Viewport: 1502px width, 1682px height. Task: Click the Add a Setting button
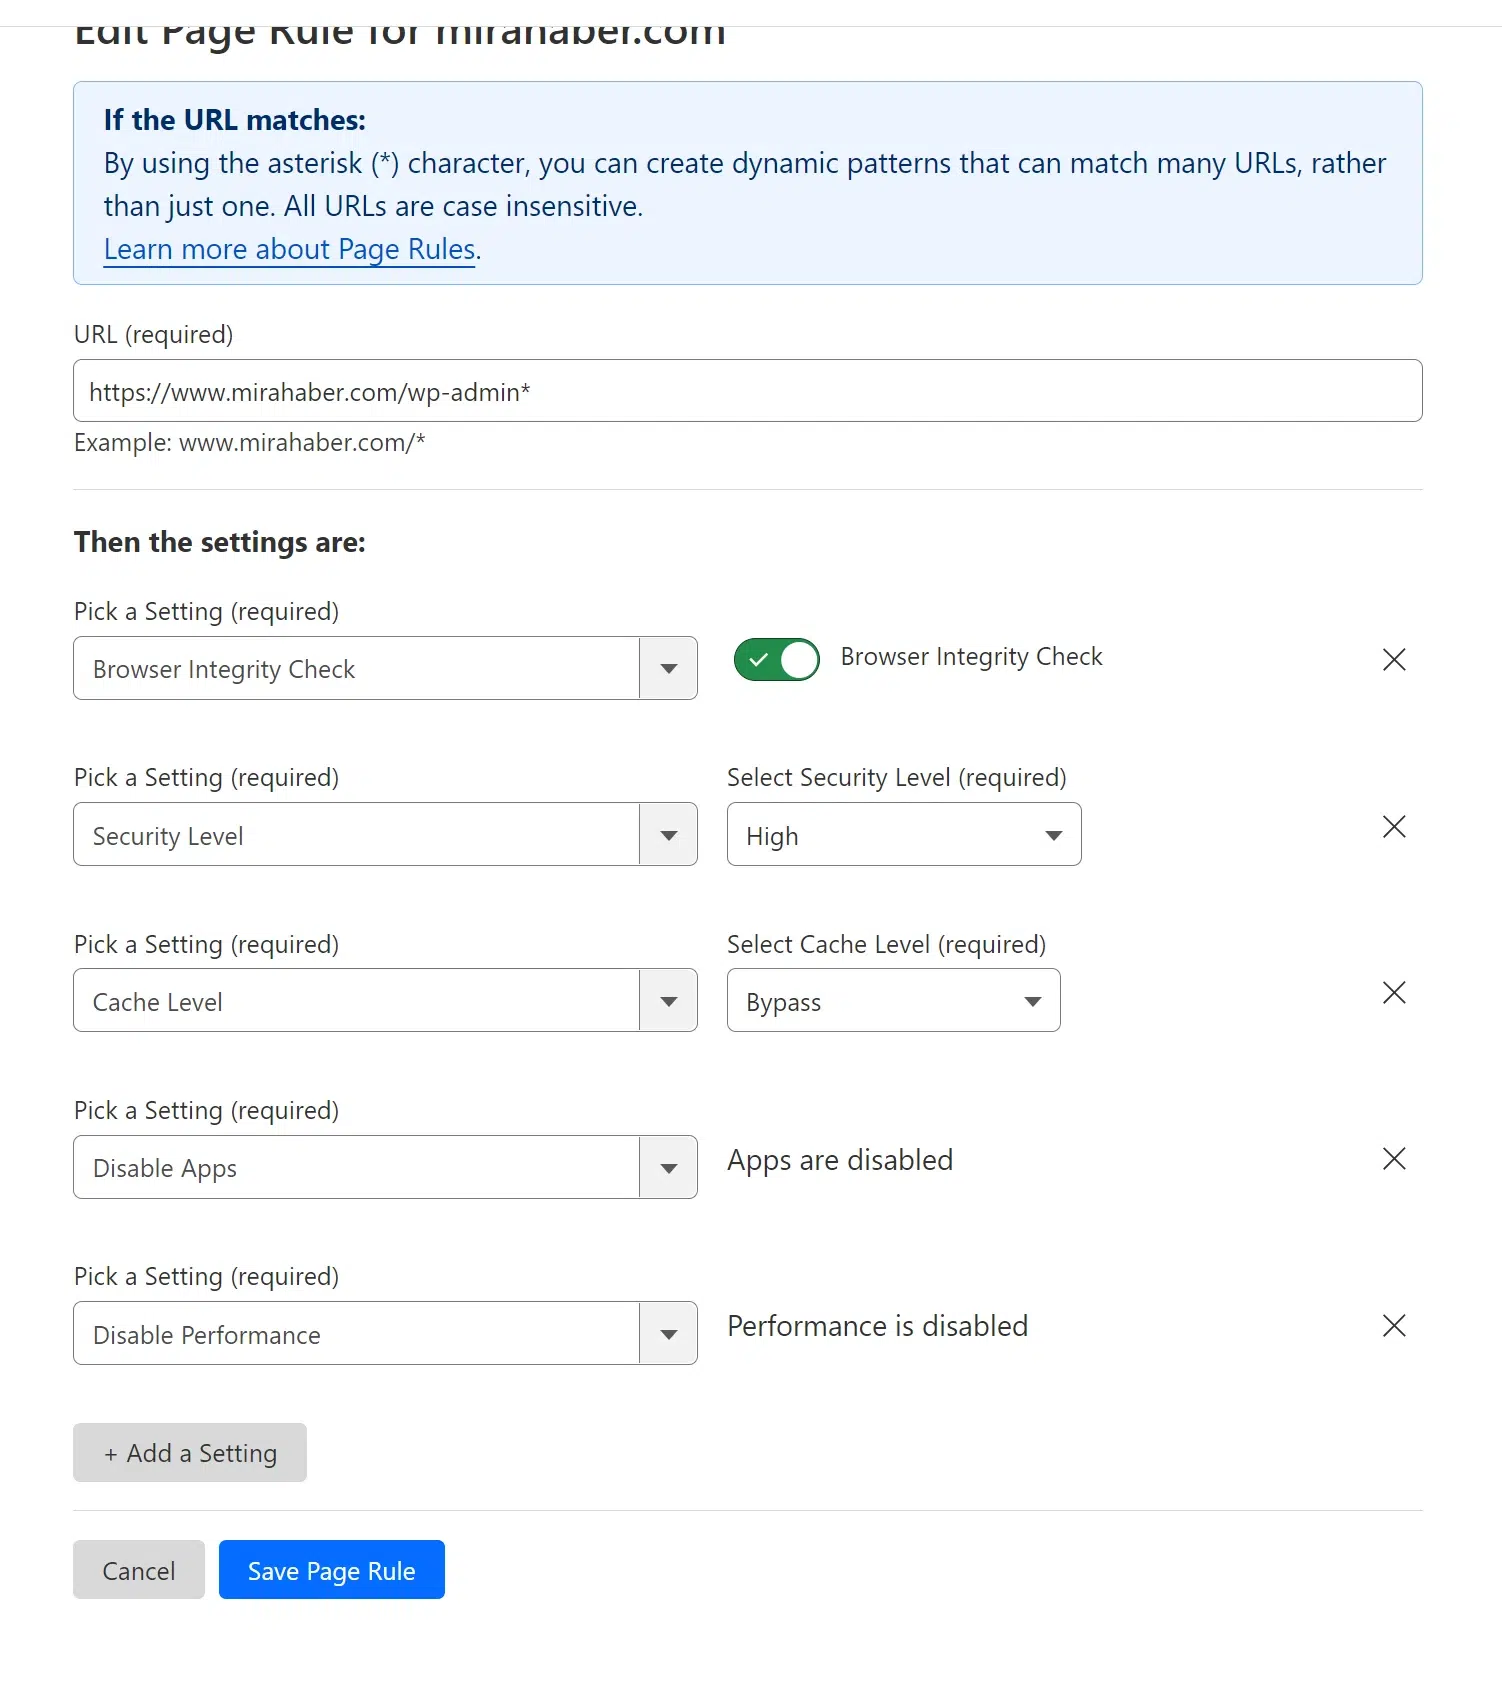(x=190, y=1453)
